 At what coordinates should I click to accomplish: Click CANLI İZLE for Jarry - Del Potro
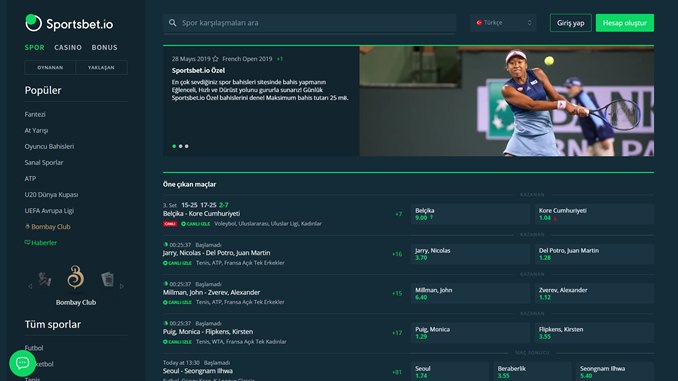(x=177, y=263)
